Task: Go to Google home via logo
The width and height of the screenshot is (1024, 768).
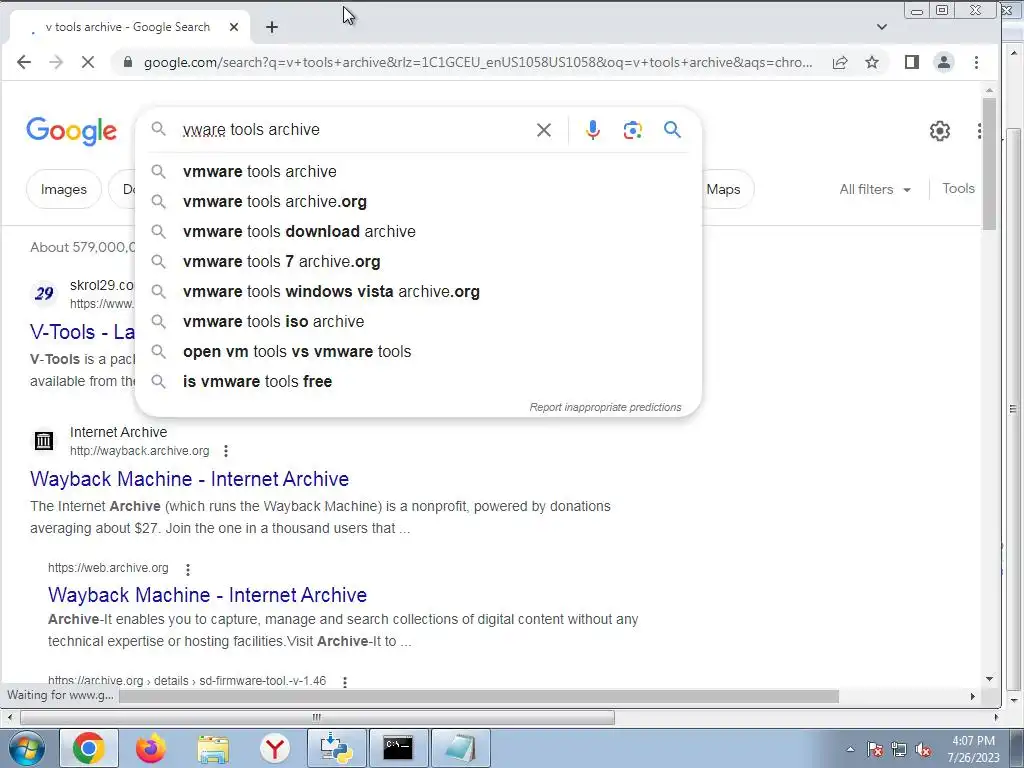Action: point(71,131)
